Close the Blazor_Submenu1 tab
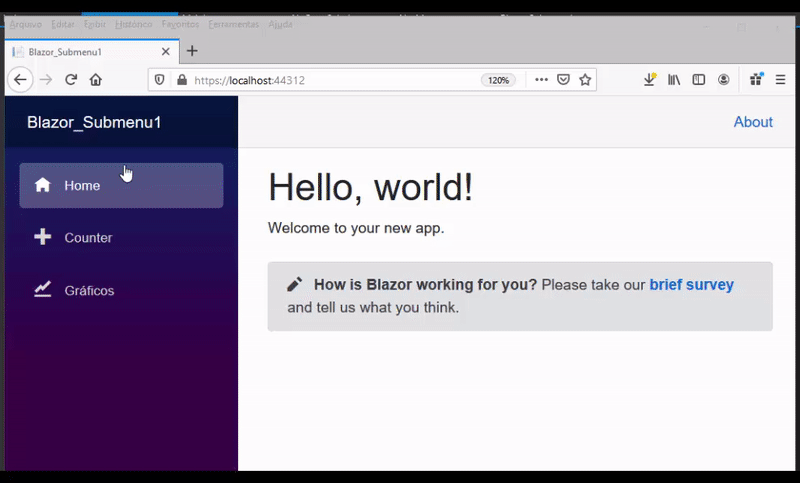This screenshot has width=800, height=483. click(165, 52)
